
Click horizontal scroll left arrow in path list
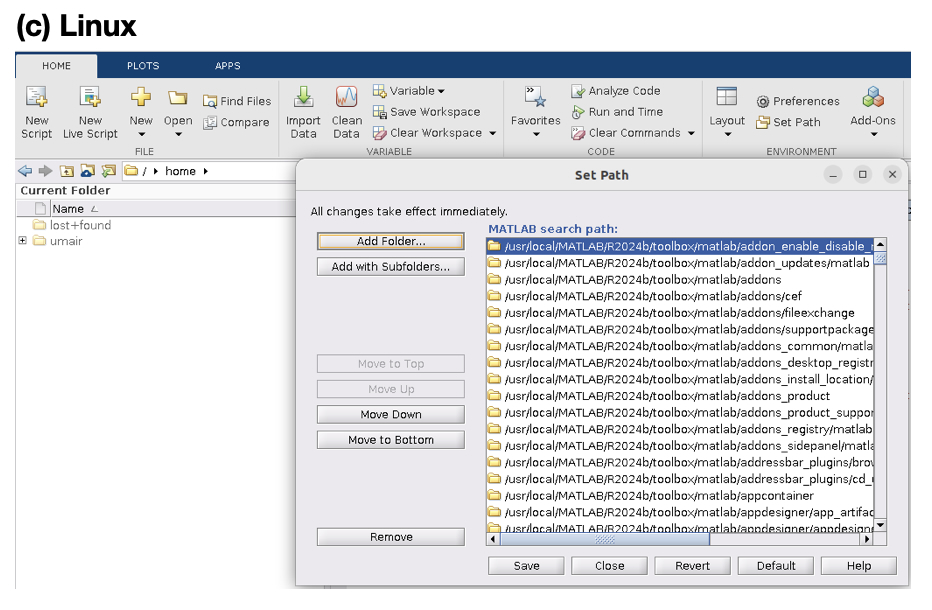pos(493,539)
